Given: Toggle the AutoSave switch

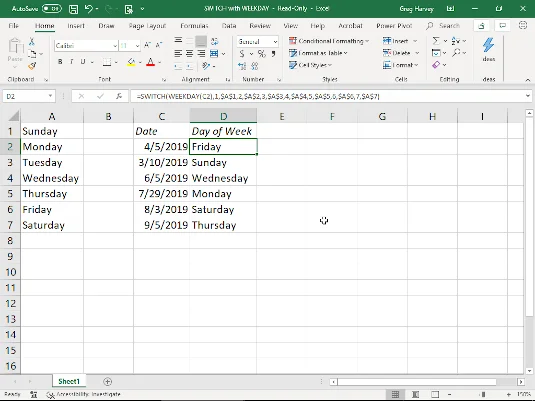Looking at the screenshot, I should (52, 9).
